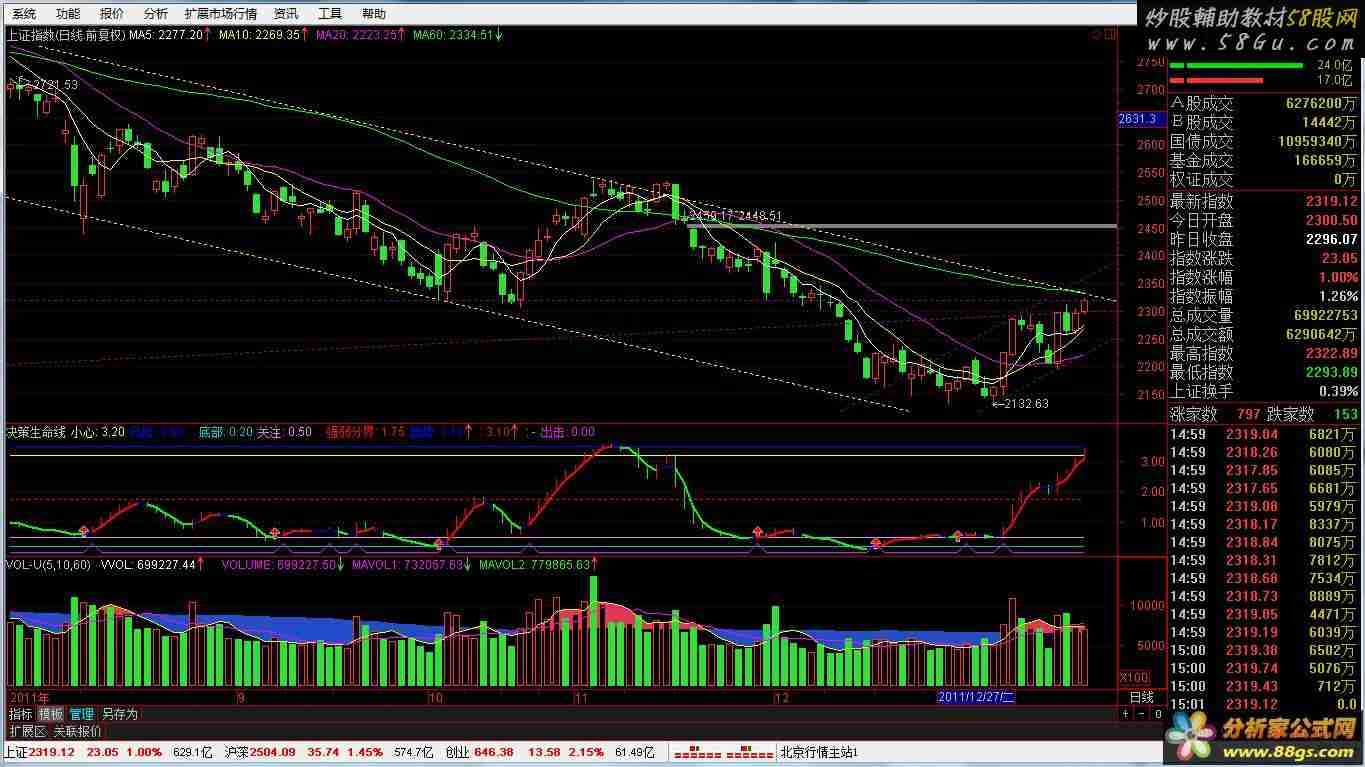Viewport: 1365px width, 767px height.
Task: Click the 0 reset button beside the minus
Action: coord(1158,714)
